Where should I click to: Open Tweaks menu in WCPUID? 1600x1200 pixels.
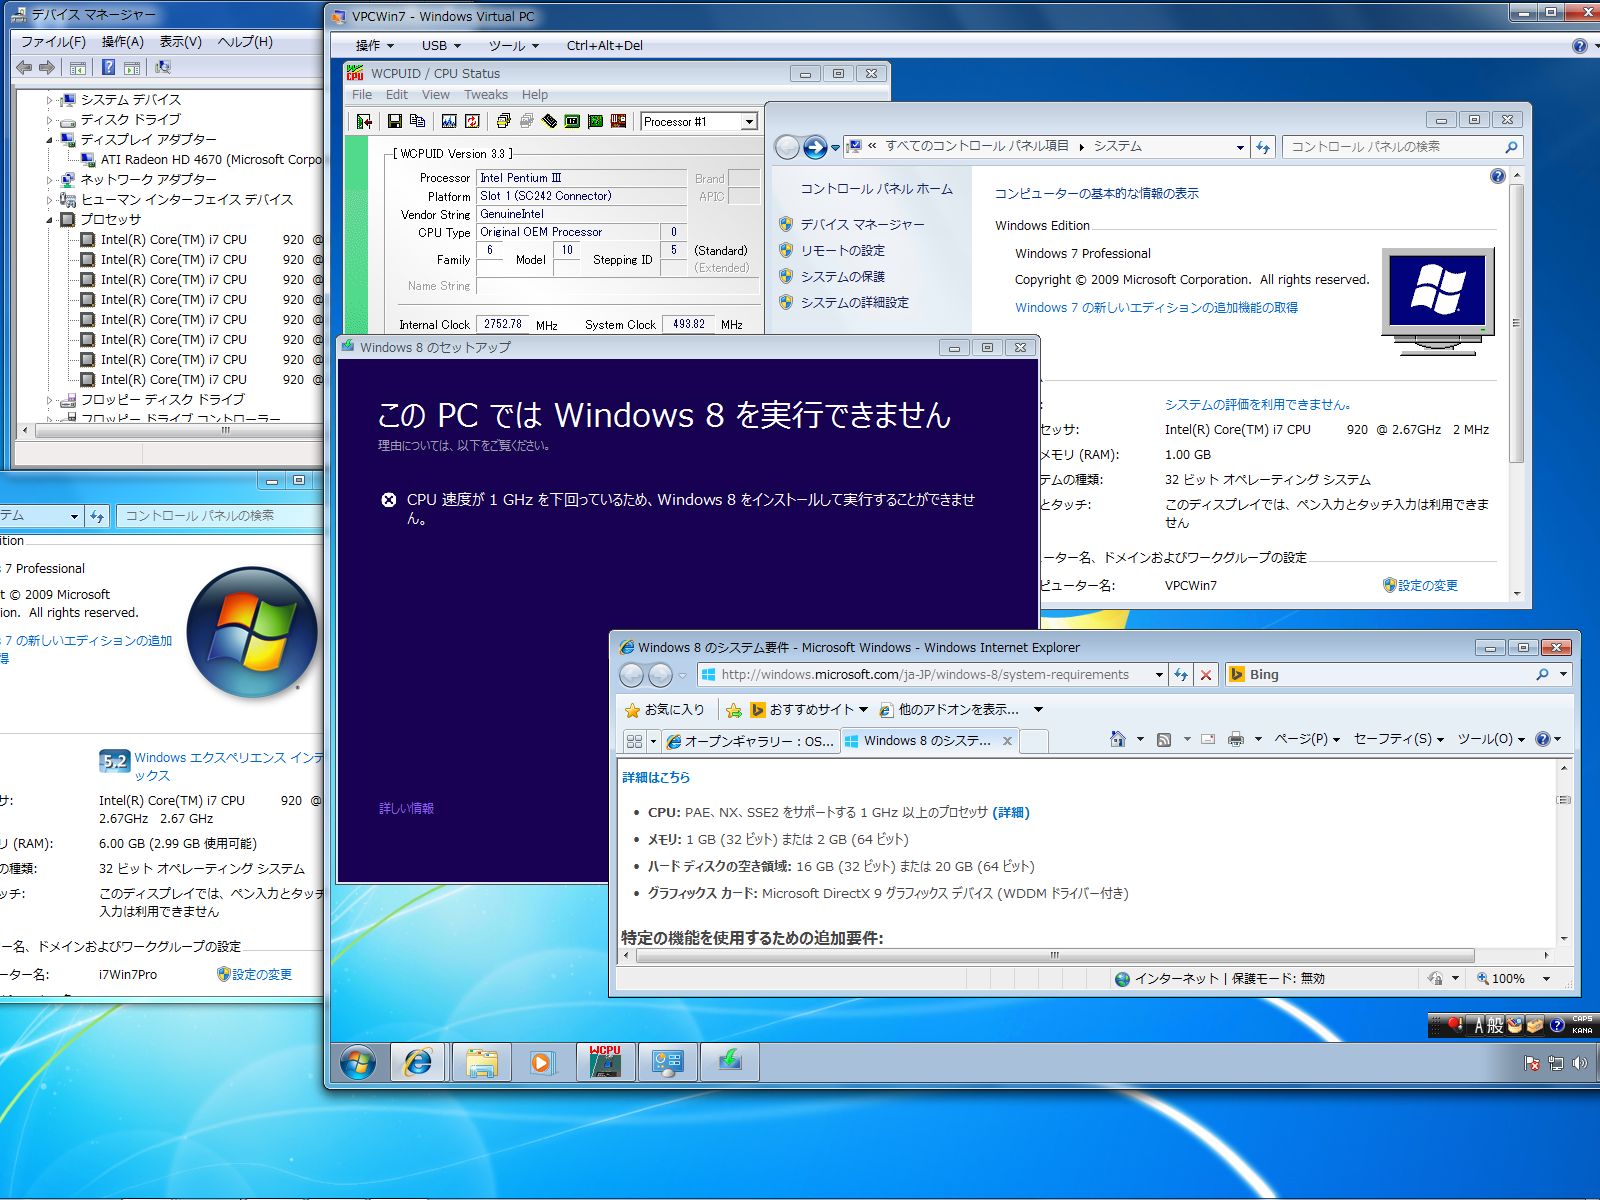coord(486,95)
